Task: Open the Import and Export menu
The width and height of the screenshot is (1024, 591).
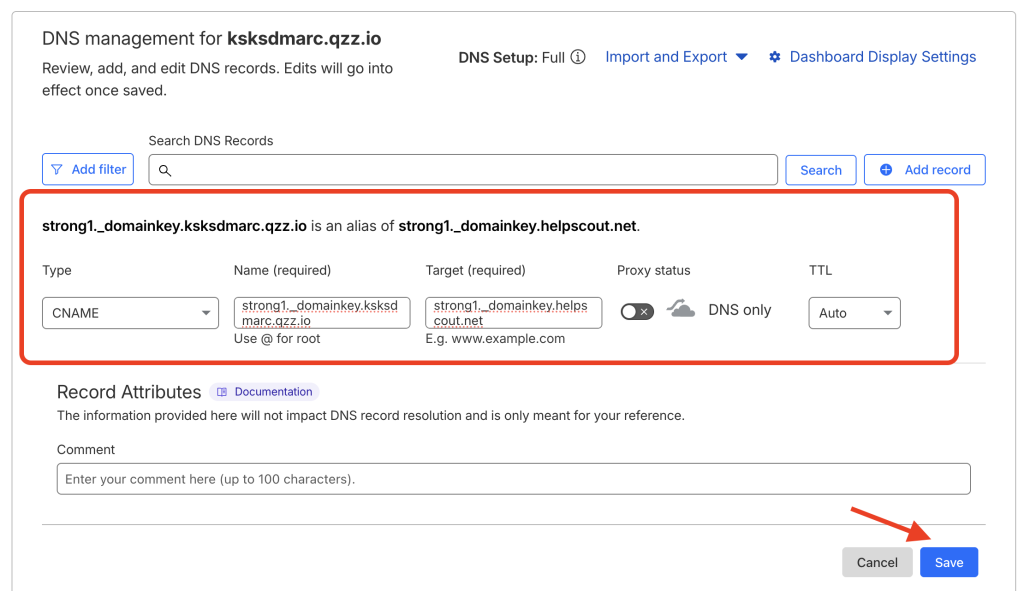Action: tap(676, 57)
